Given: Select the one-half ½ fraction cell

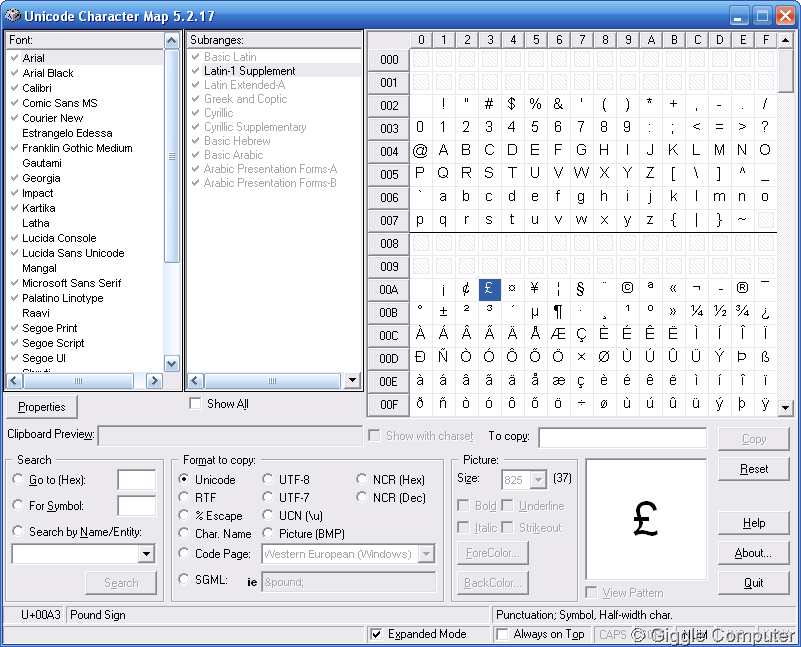Looking at the screenshot, I should click(x=719, y=313).
